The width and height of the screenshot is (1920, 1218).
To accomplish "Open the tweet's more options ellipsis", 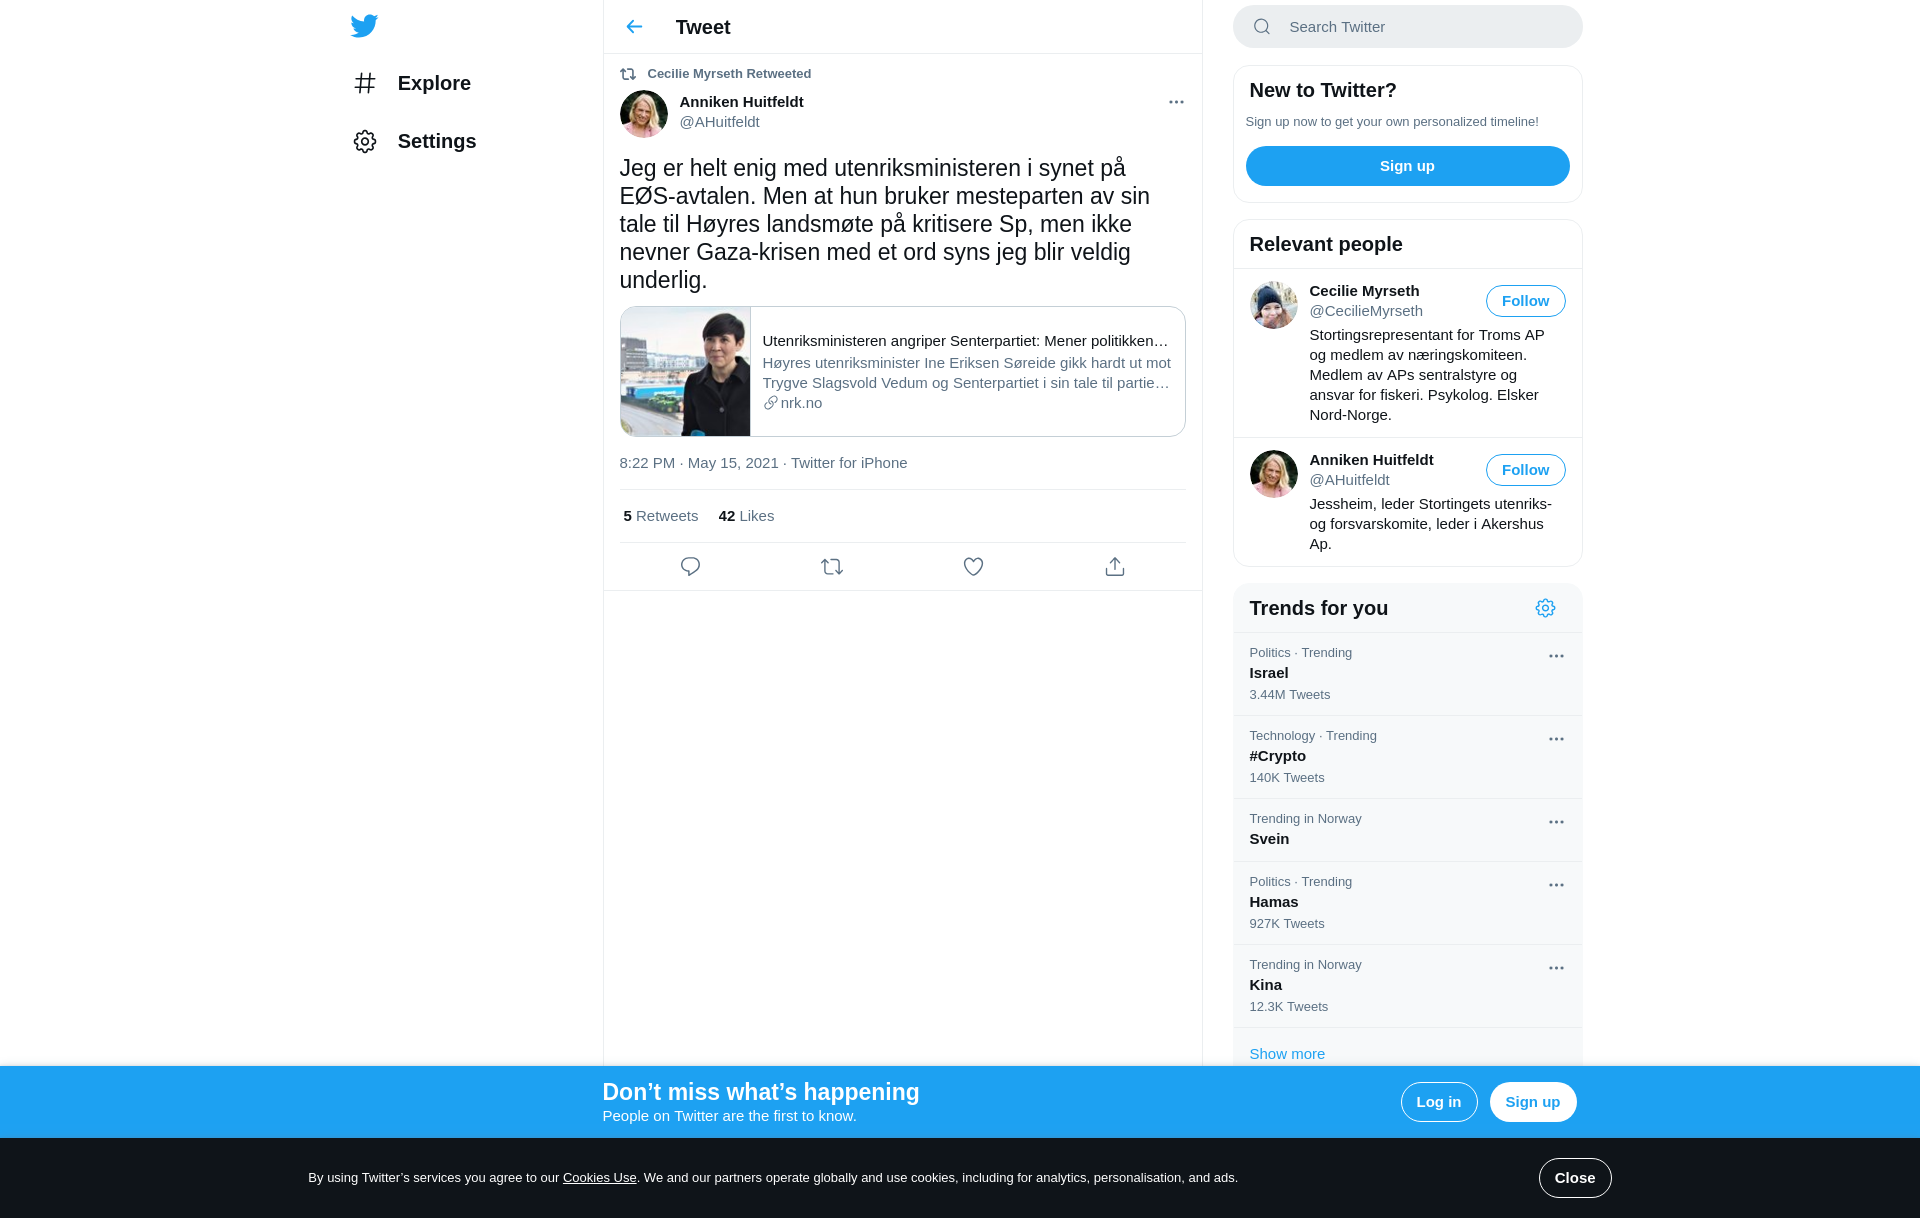I will coord(1176,102).
